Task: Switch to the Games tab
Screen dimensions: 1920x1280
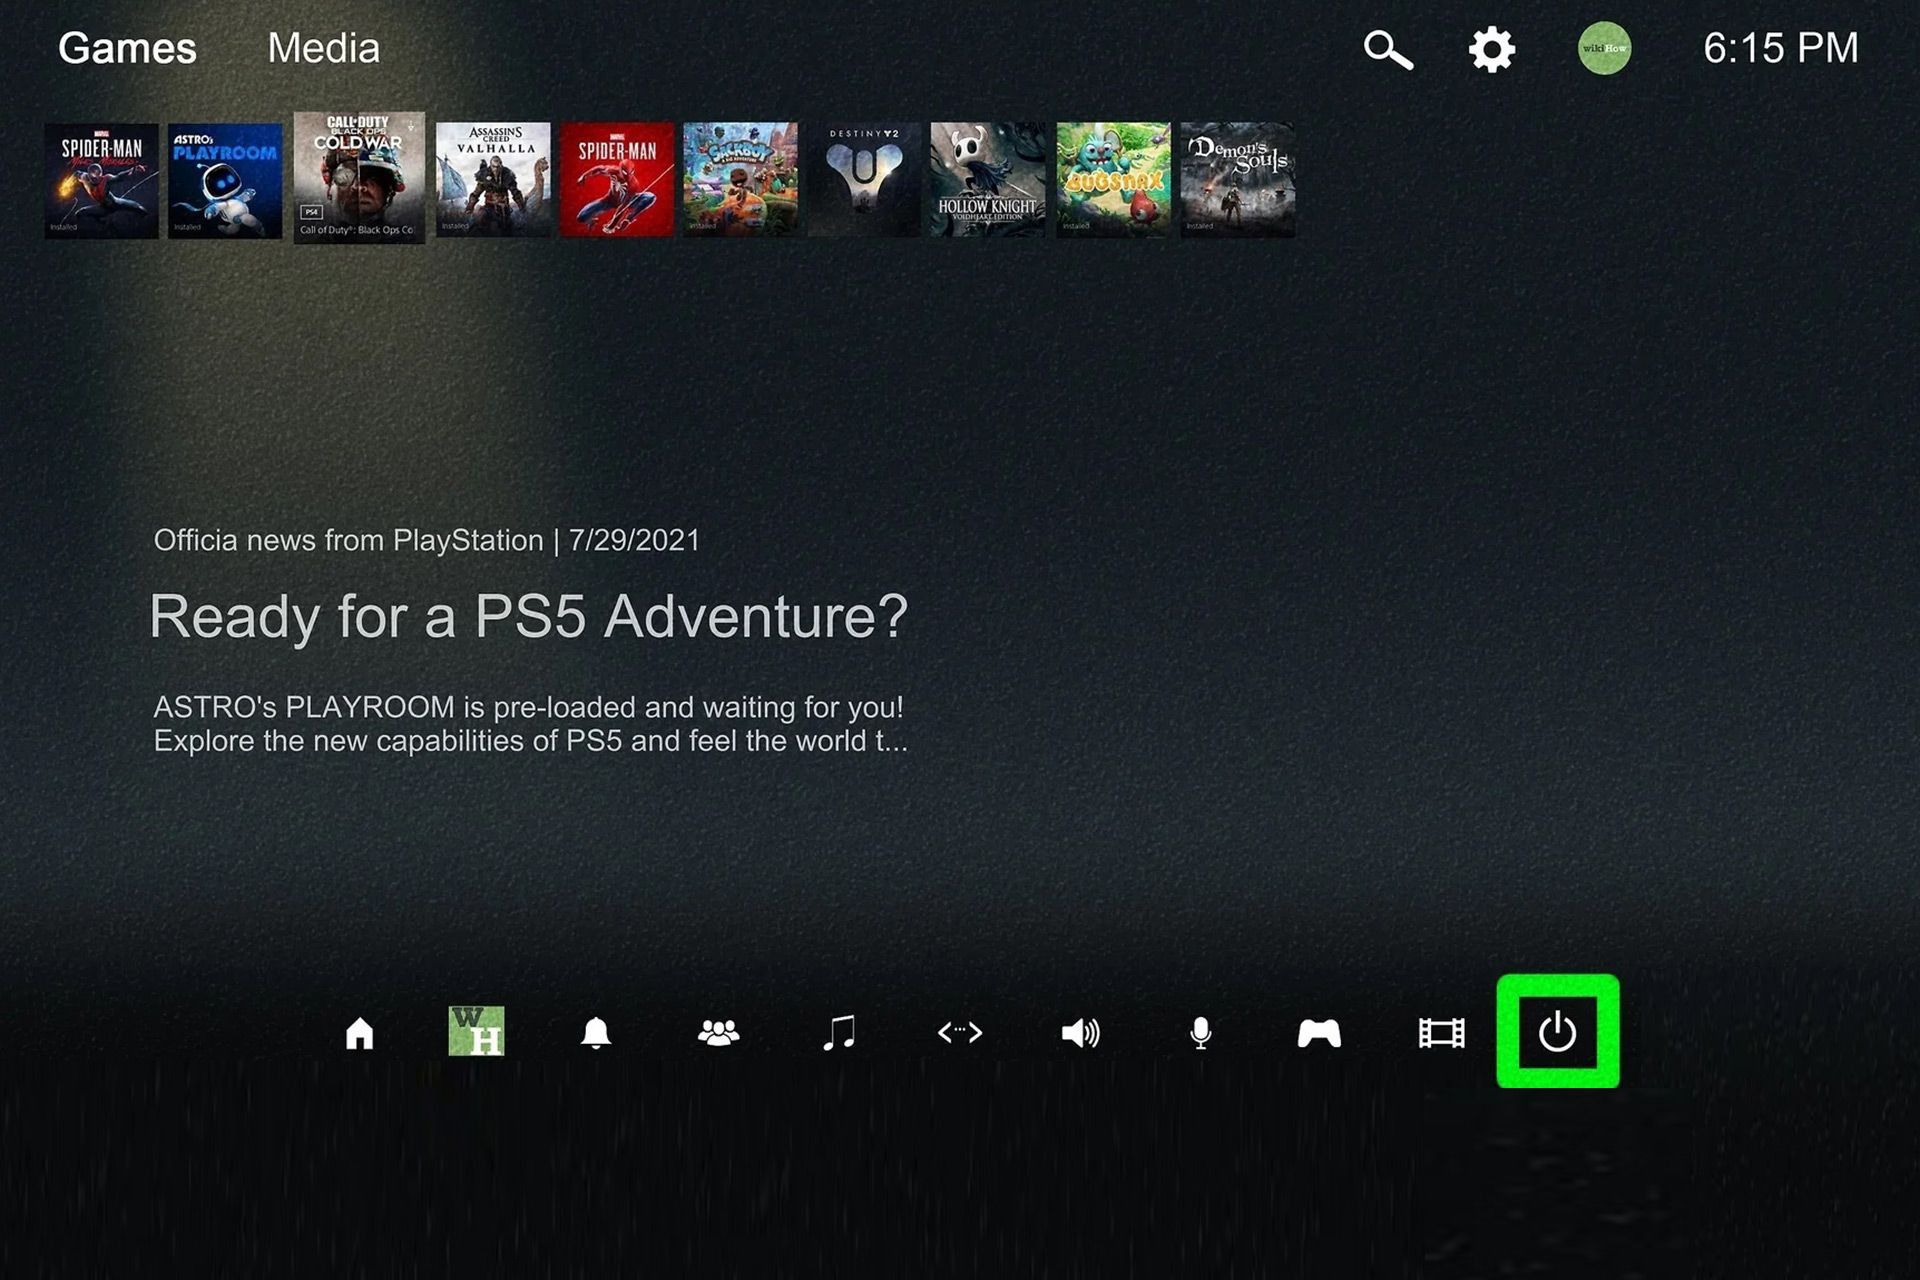Action: click(x=127, y=48)
